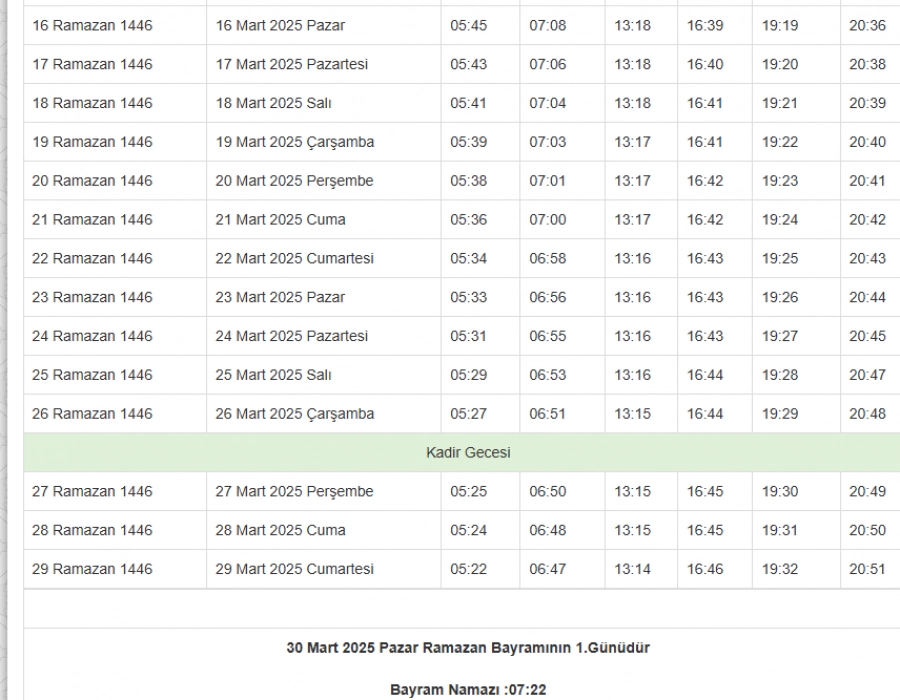This screenshot has width=900, height=700.
Task: Click the 19:30 time on 27 Mart Perşembe
Action: pyautogui.click(x=780, y=491)
